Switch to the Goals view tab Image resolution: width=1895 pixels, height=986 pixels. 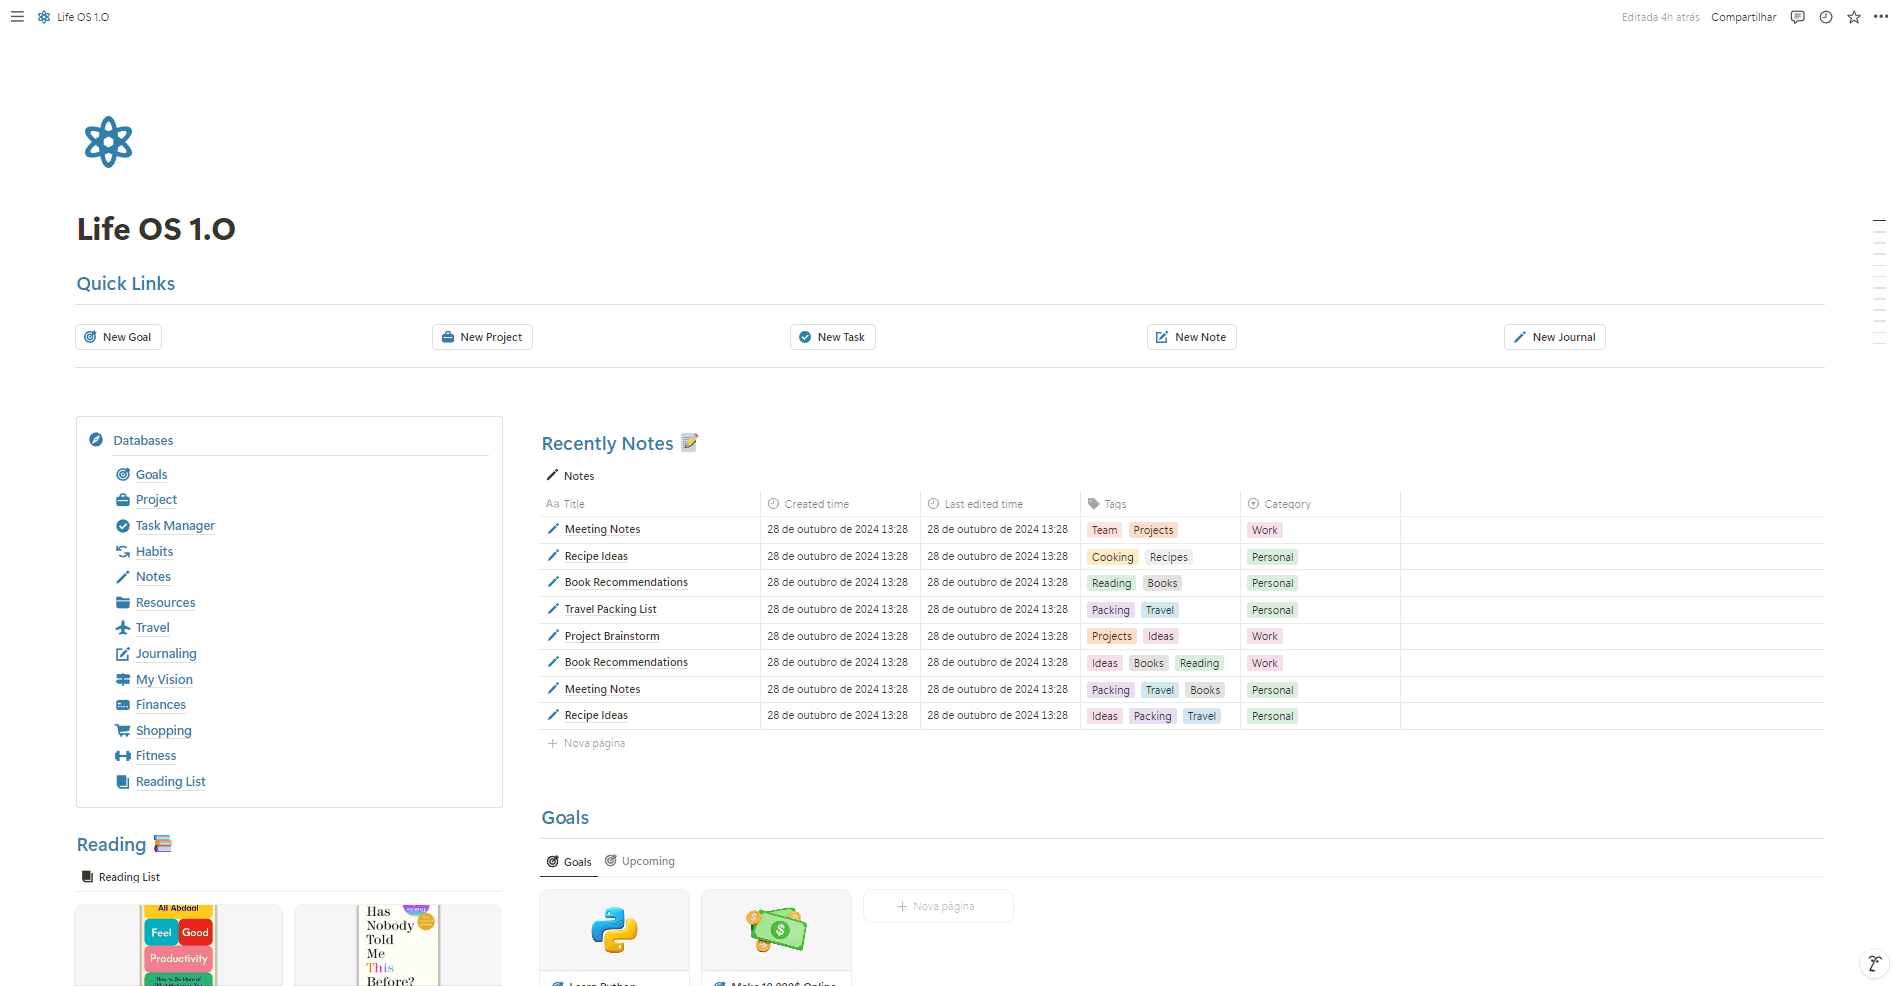pos(569,862)
